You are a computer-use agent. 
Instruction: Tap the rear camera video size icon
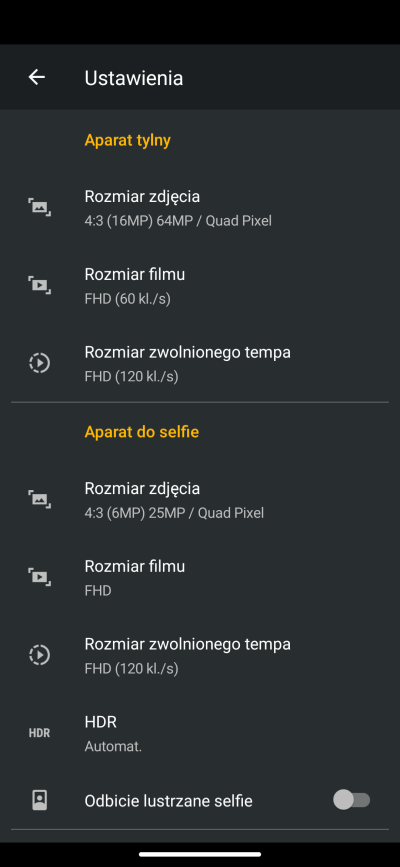pos(39,285)
